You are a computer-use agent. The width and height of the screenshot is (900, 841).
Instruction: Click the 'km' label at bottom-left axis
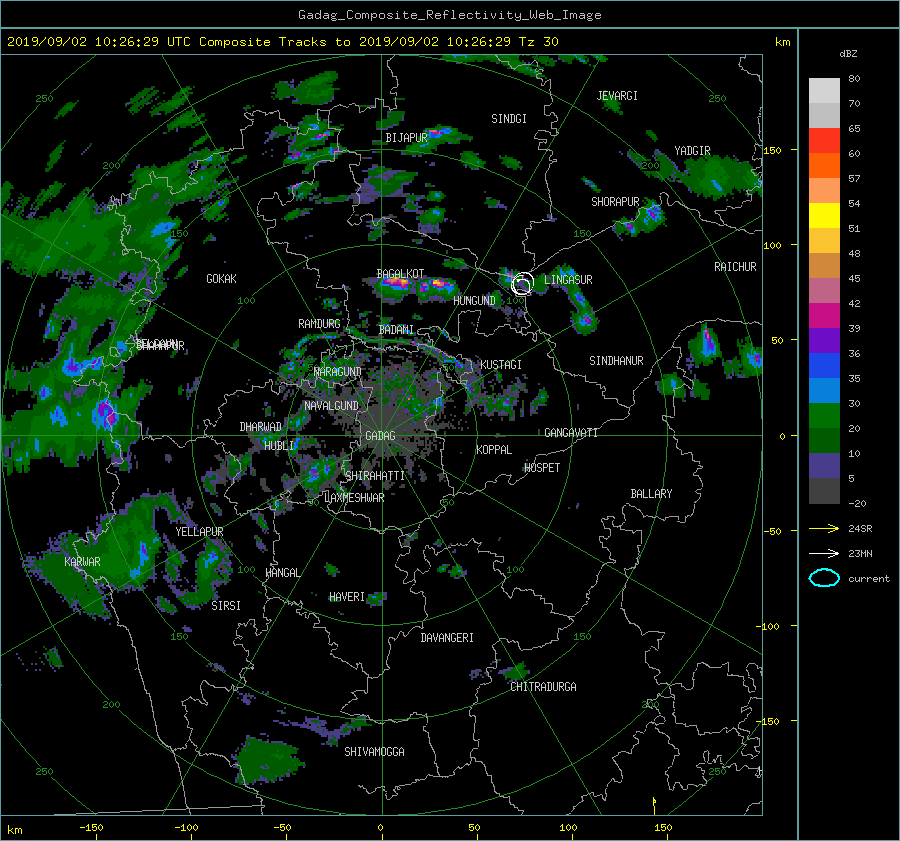click(x=14, y=830)
